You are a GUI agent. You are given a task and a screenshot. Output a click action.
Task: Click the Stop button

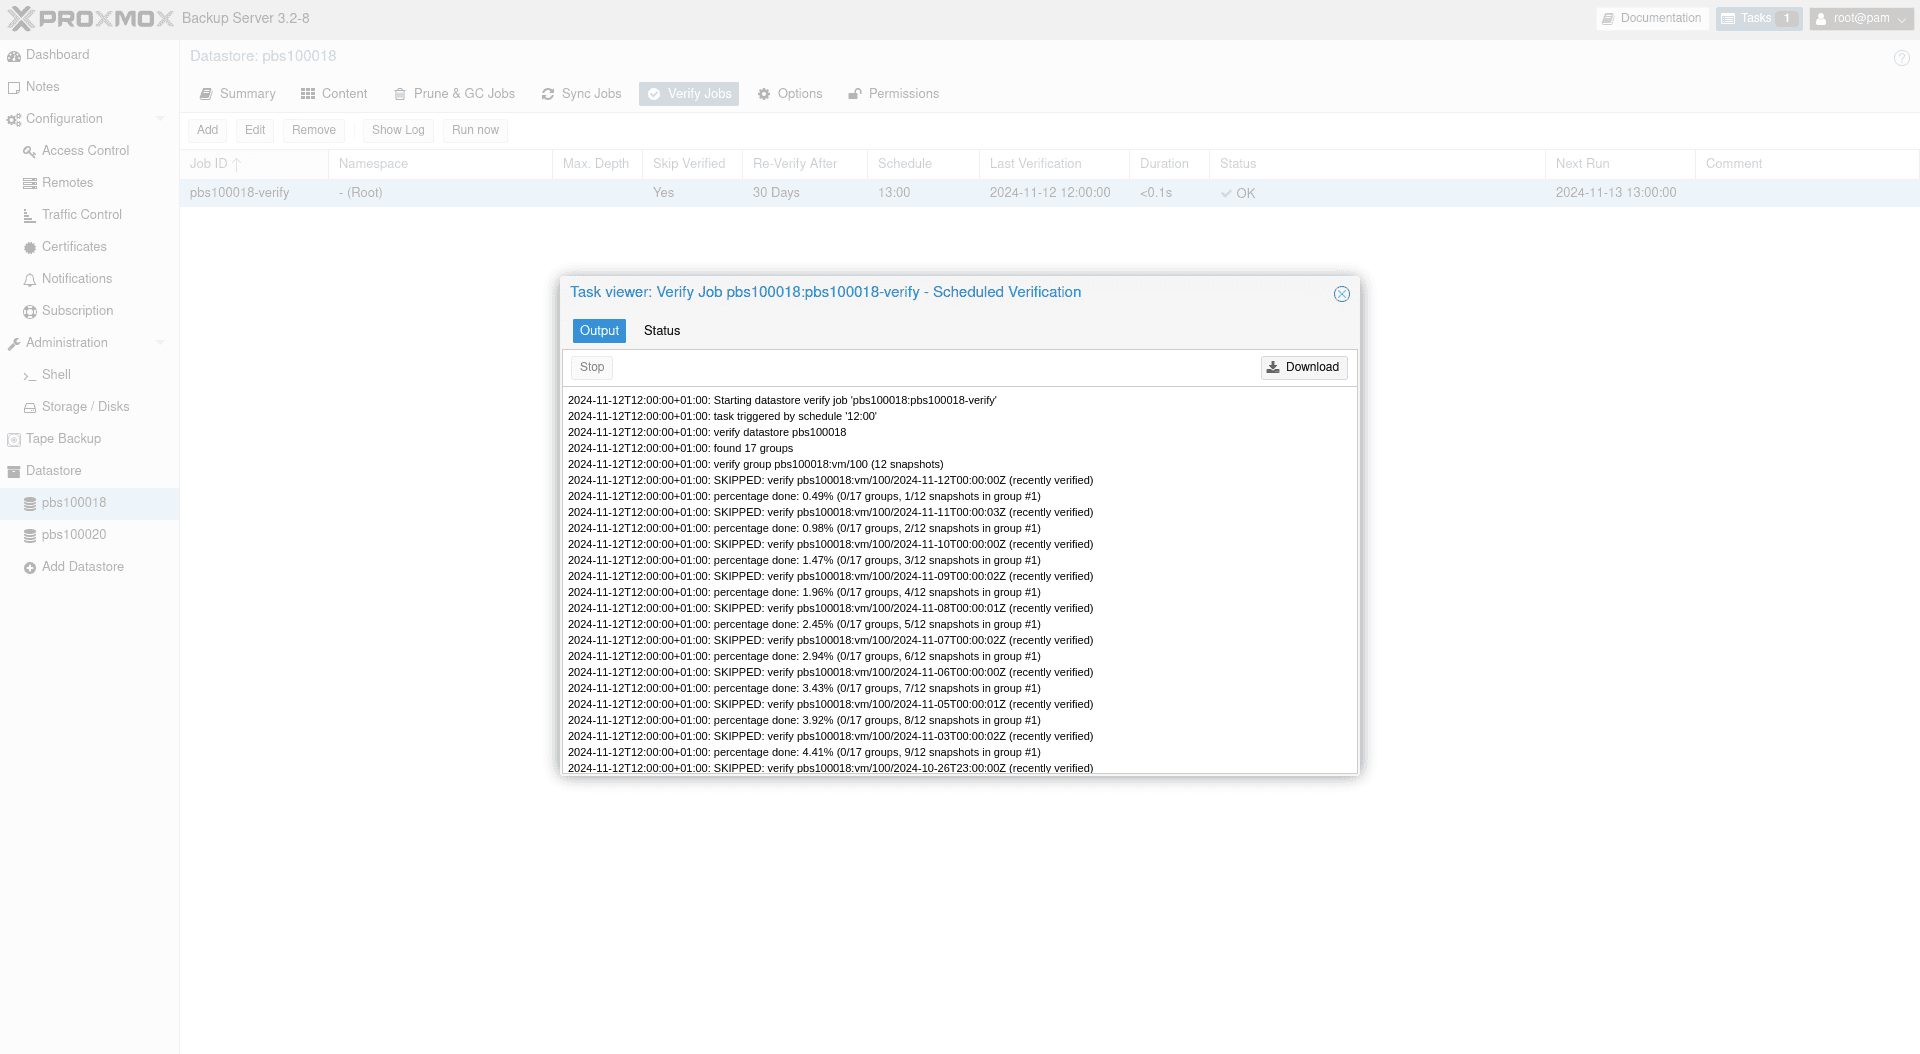(592, 367)
